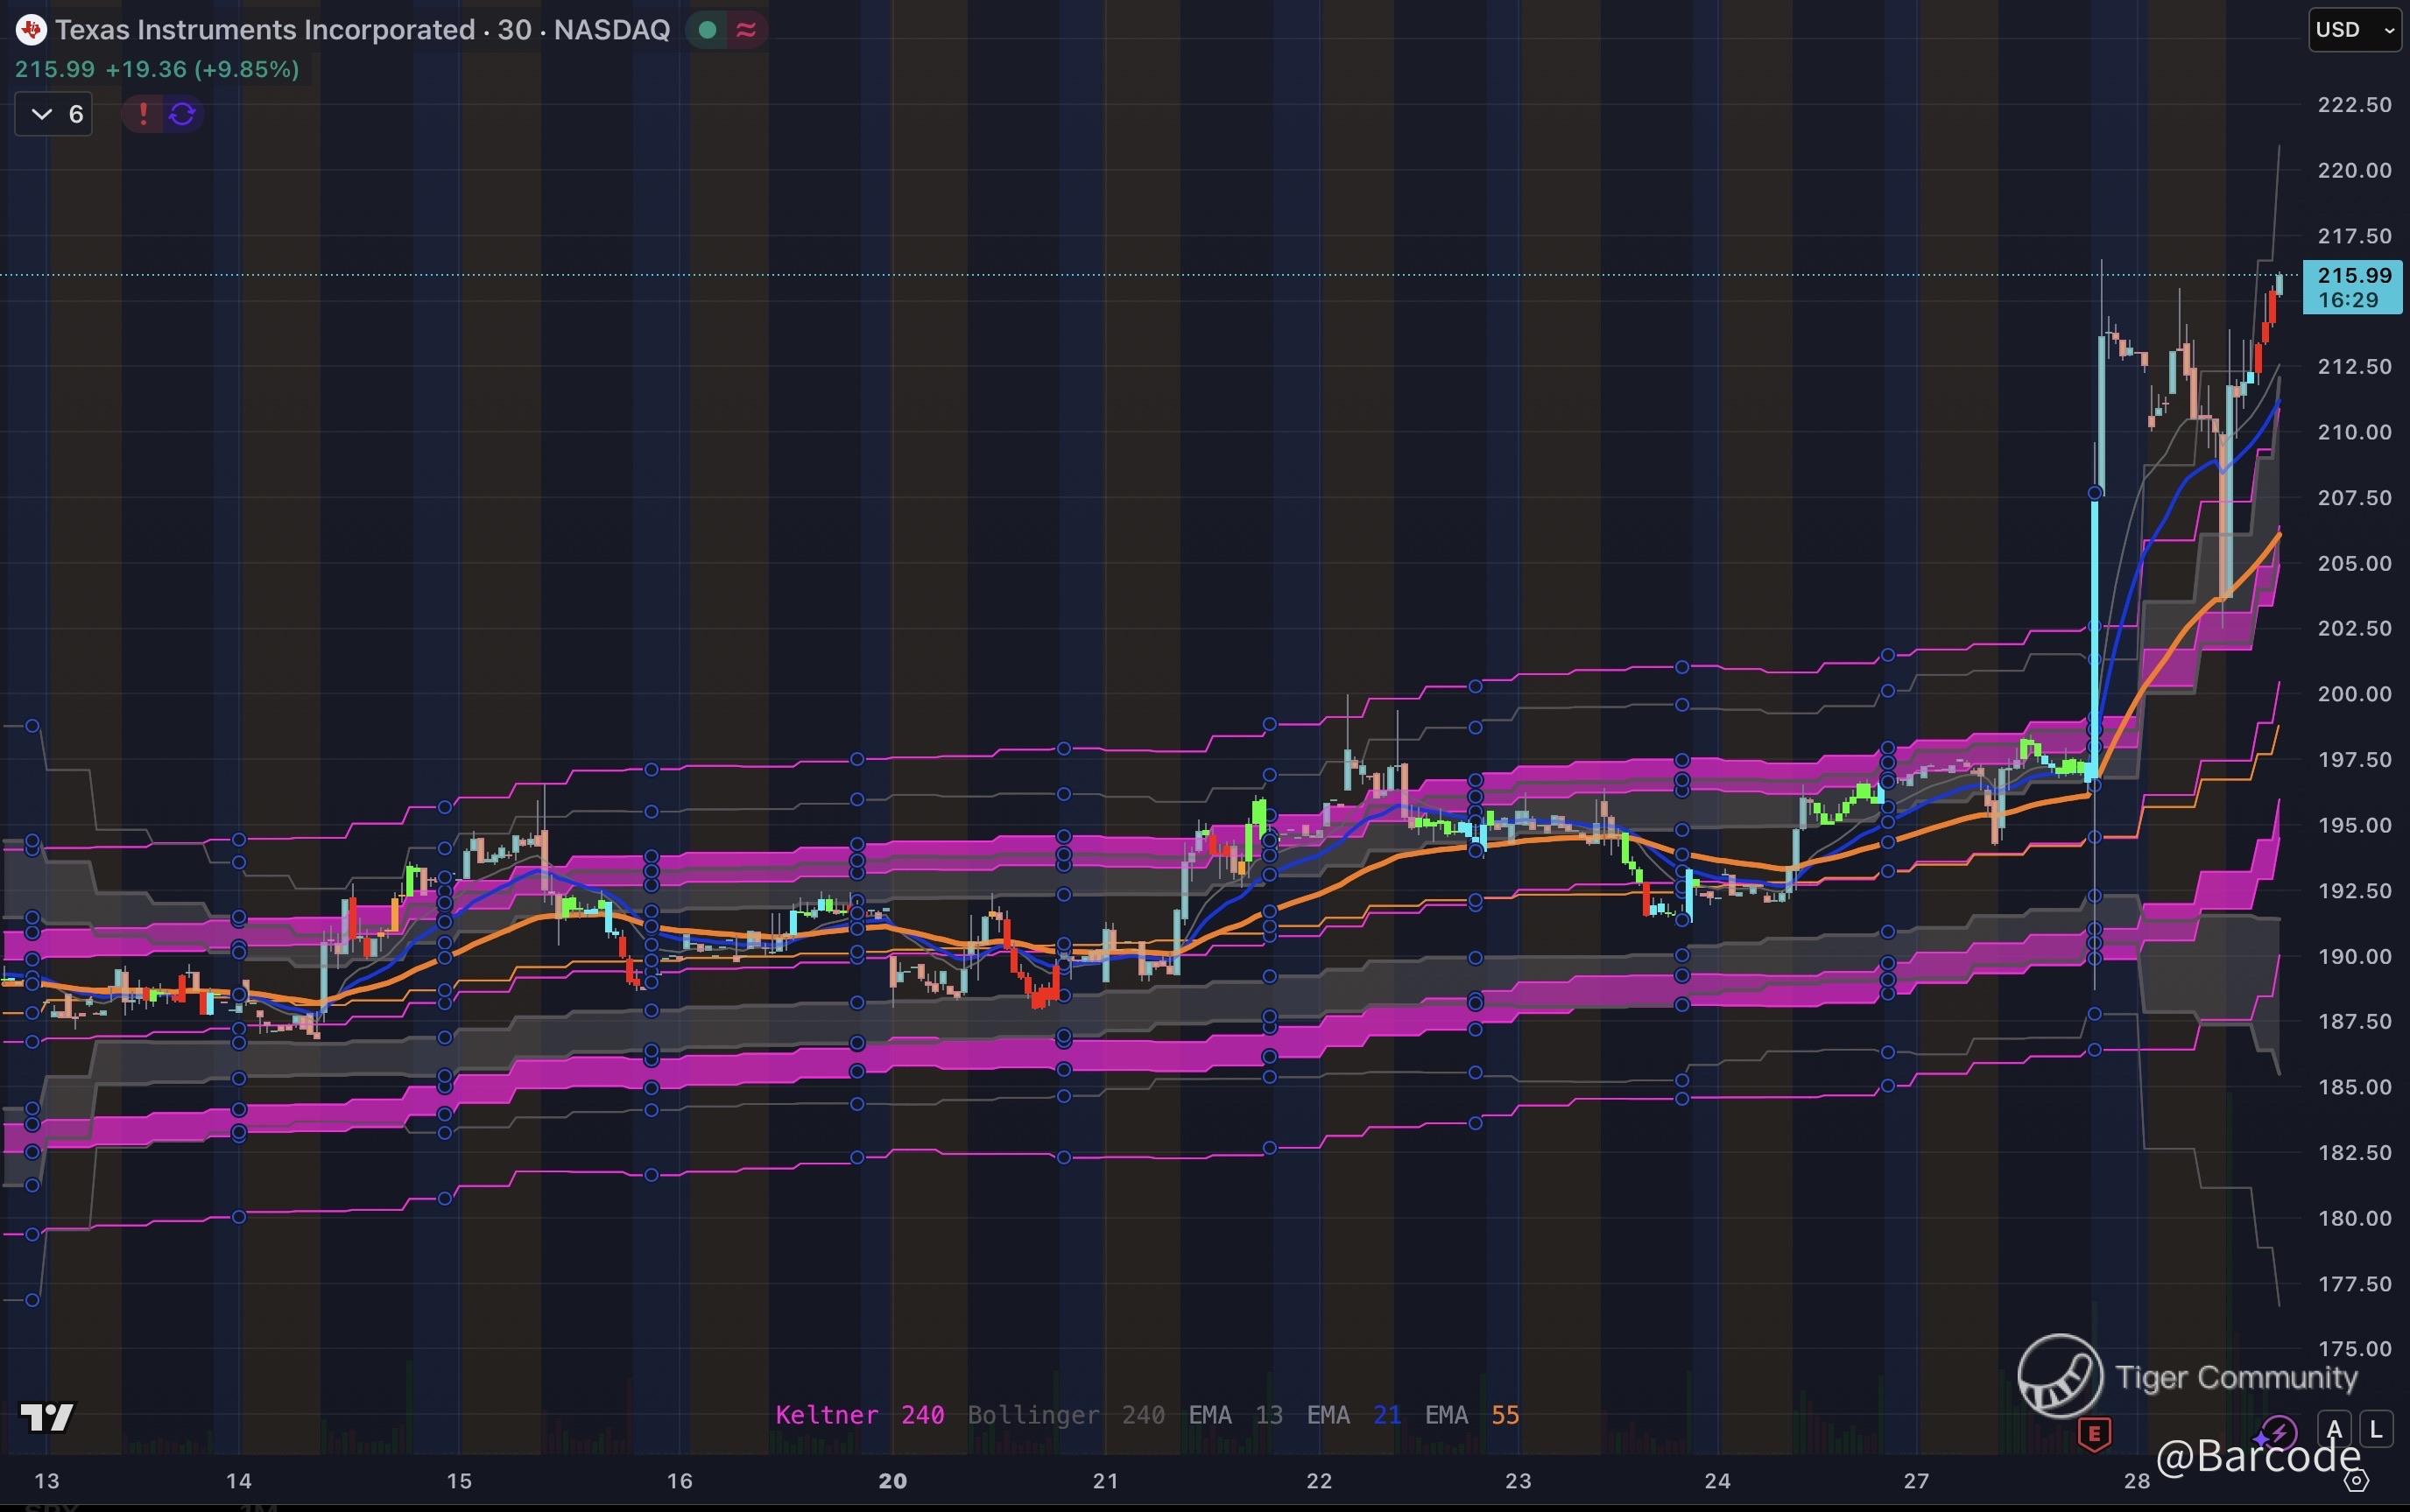Click the pink wavy data-type icon
Image resolution: width=2410 pixels, height=1512 pixels.
[x=746, y=30]
